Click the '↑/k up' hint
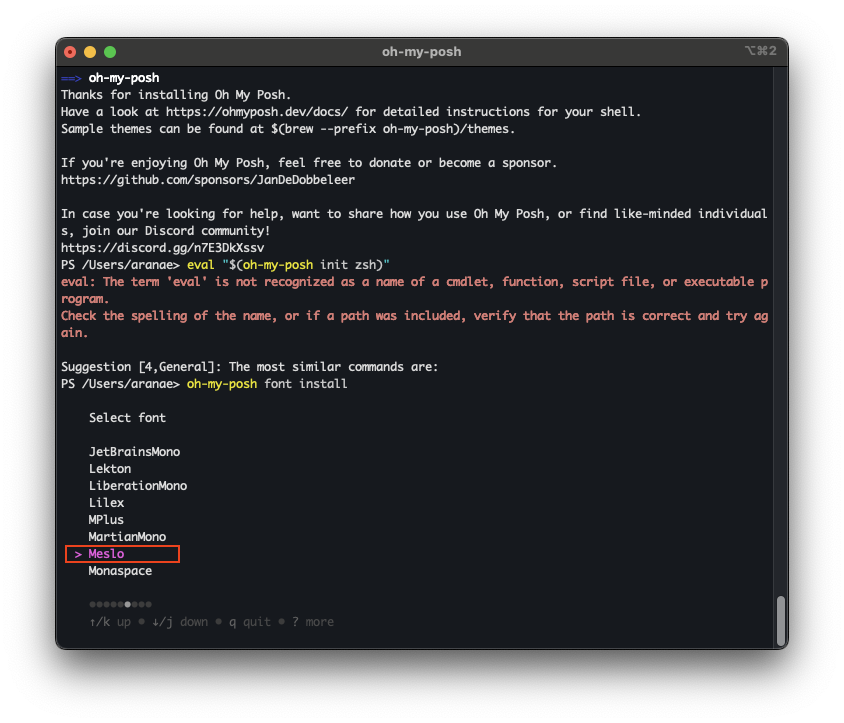The height and width of the screenshot is (723, 844). click(110, 622)
